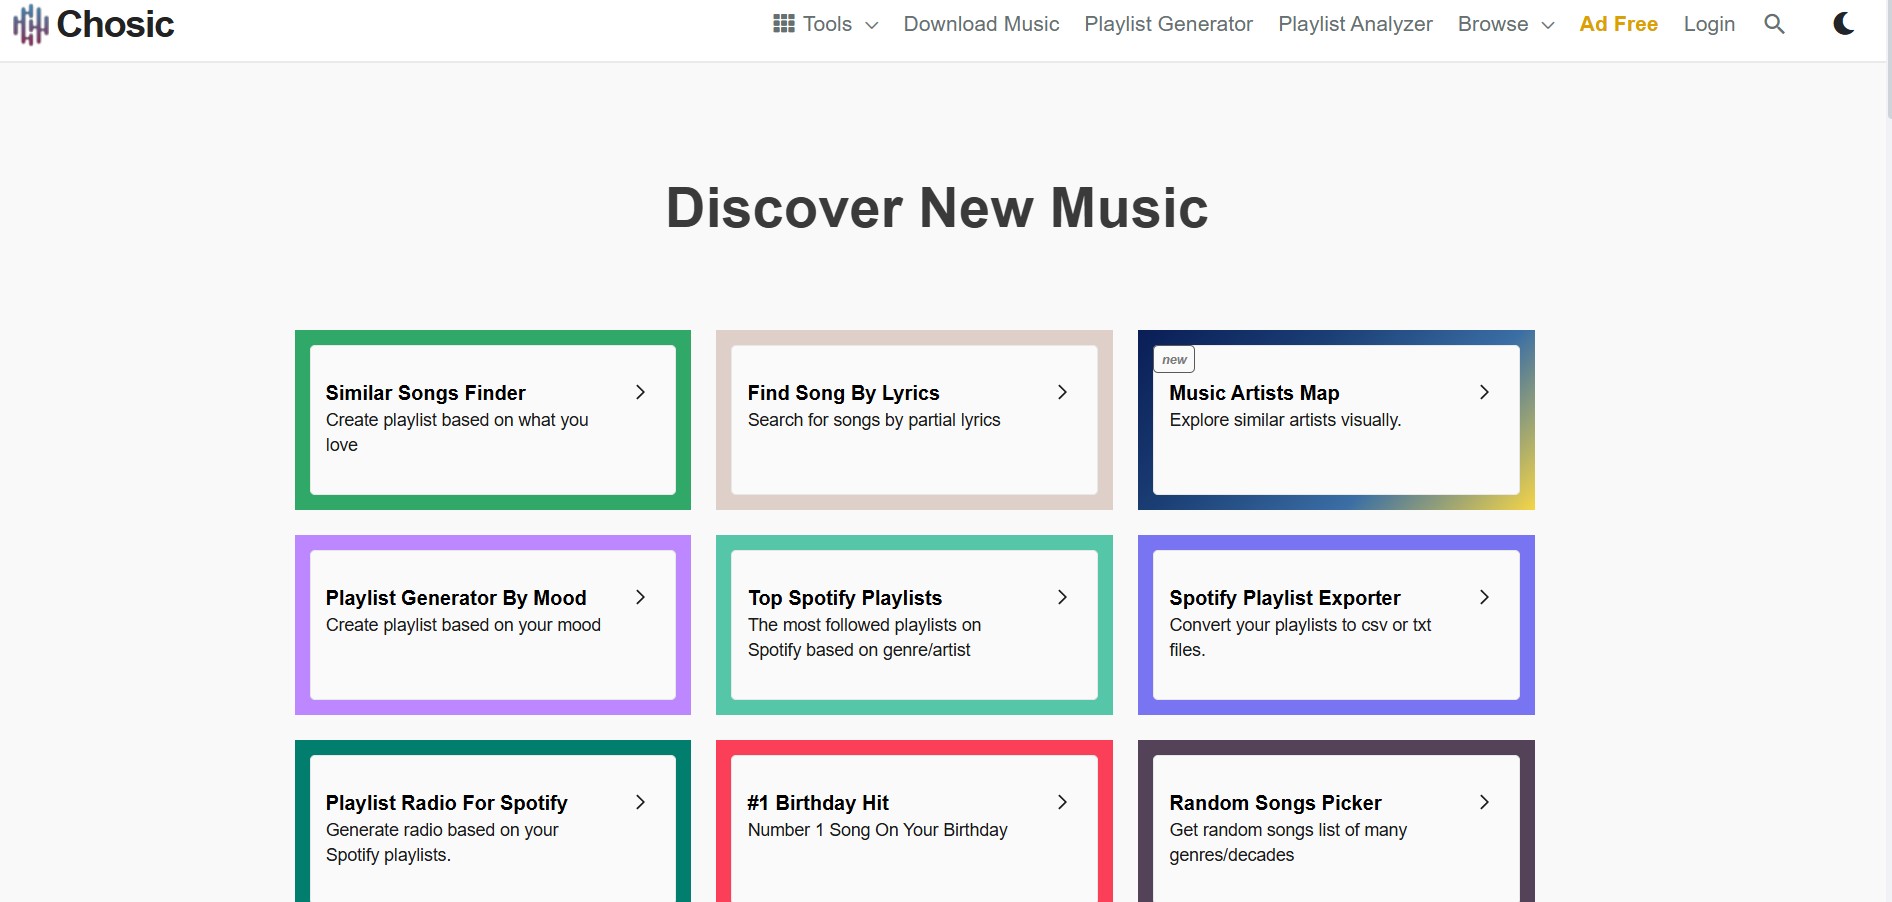Image resolution: width=1892 pixels, height=902 pixels.
Task: Click arrow on Spotify Playlist Exporter card
Action: click(x=1484, y=598)
